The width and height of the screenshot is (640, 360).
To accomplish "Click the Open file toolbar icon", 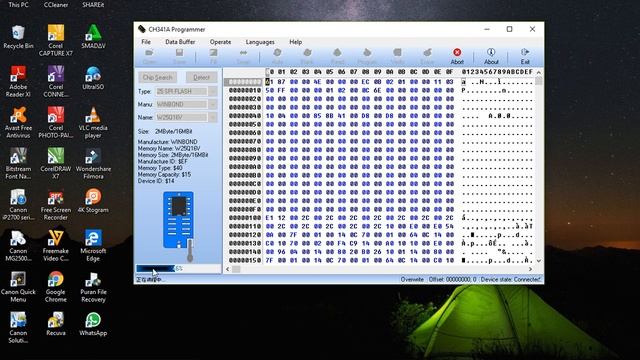I will coord(149,56).
